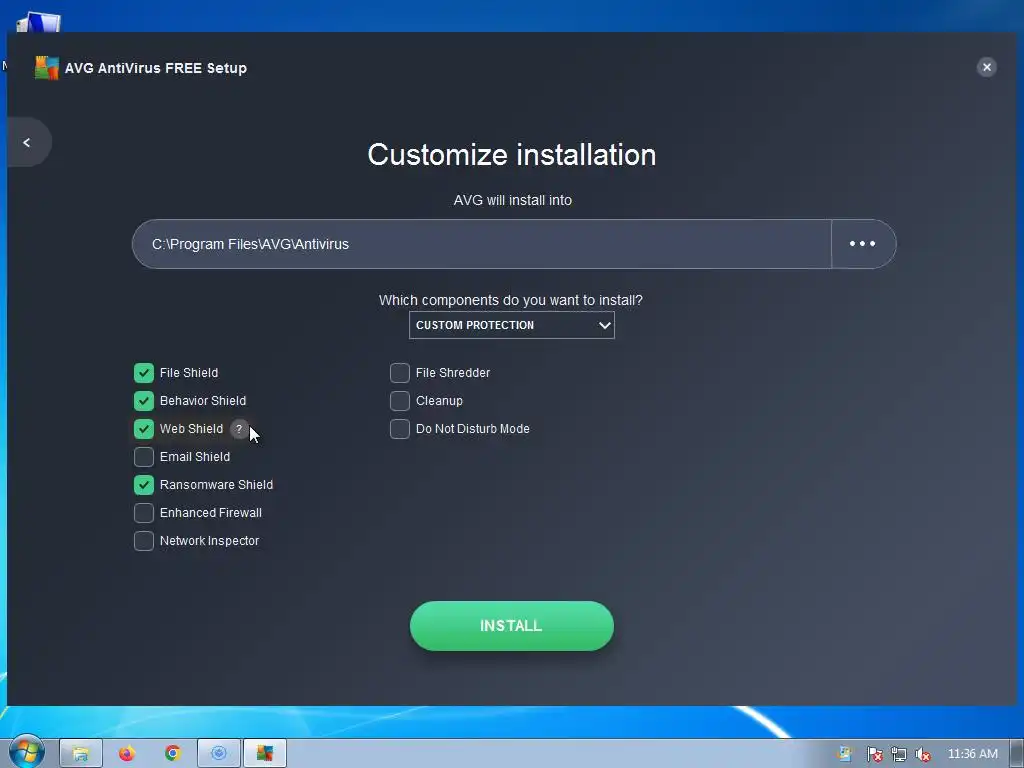Enable the Network Inspector checkbox

144,541
